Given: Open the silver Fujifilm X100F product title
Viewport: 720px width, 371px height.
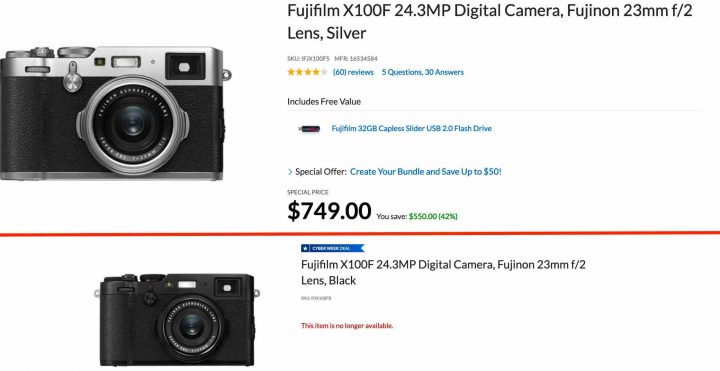Looking at the screenshot, I should point(489,22).
